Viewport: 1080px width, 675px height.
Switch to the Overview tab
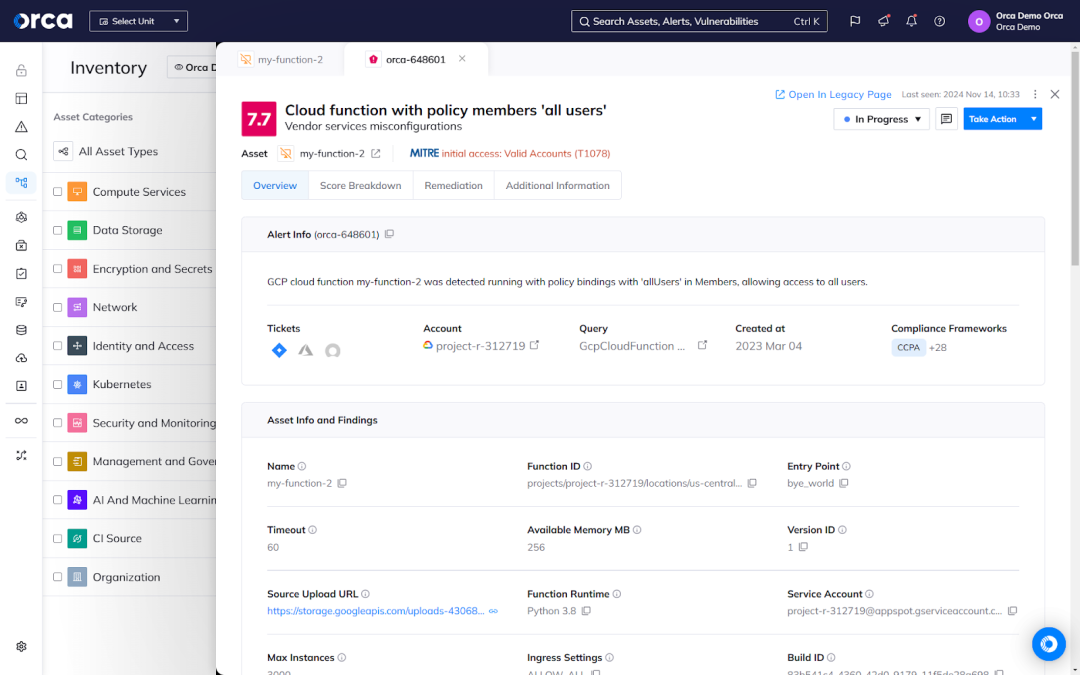pos(275,186)
